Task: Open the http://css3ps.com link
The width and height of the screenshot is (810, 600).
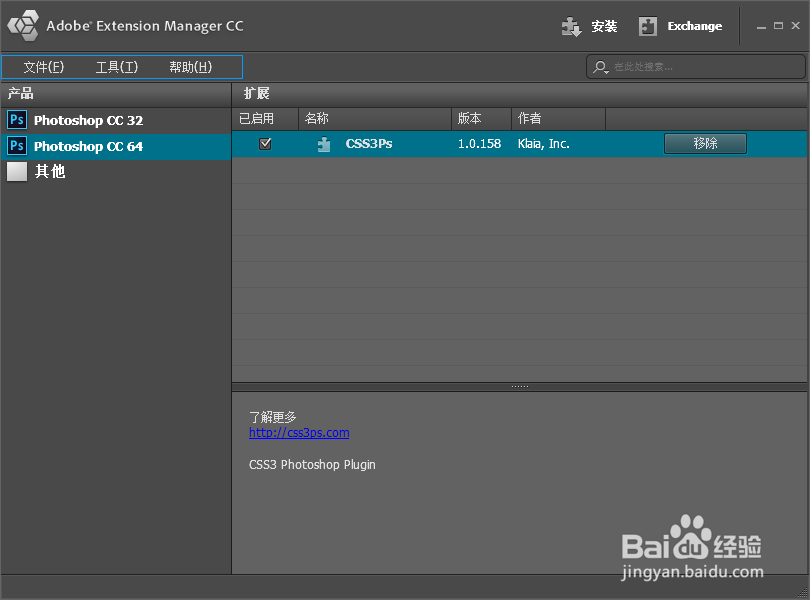Action: [299, 433]
